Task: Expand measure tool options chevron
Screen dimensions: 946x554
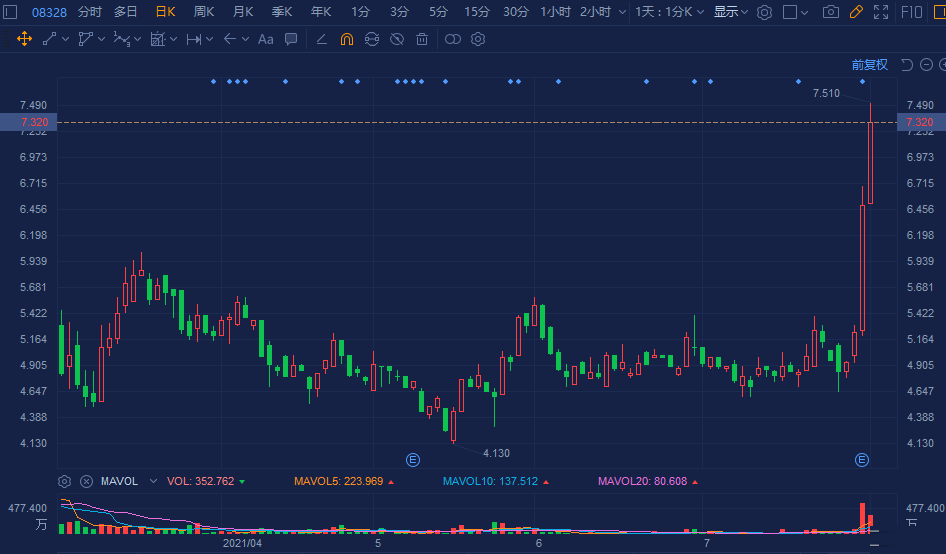Action: pyautogui.click(x=173, y=39)
